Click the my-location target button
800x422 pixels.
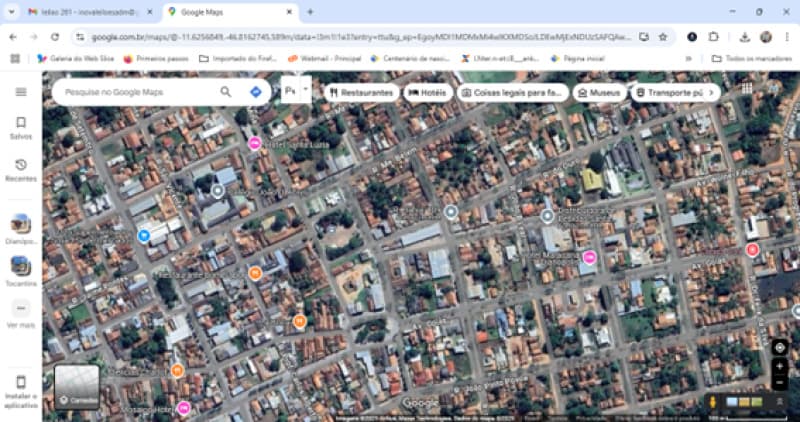pyautogui.click(x=780, y=348)
